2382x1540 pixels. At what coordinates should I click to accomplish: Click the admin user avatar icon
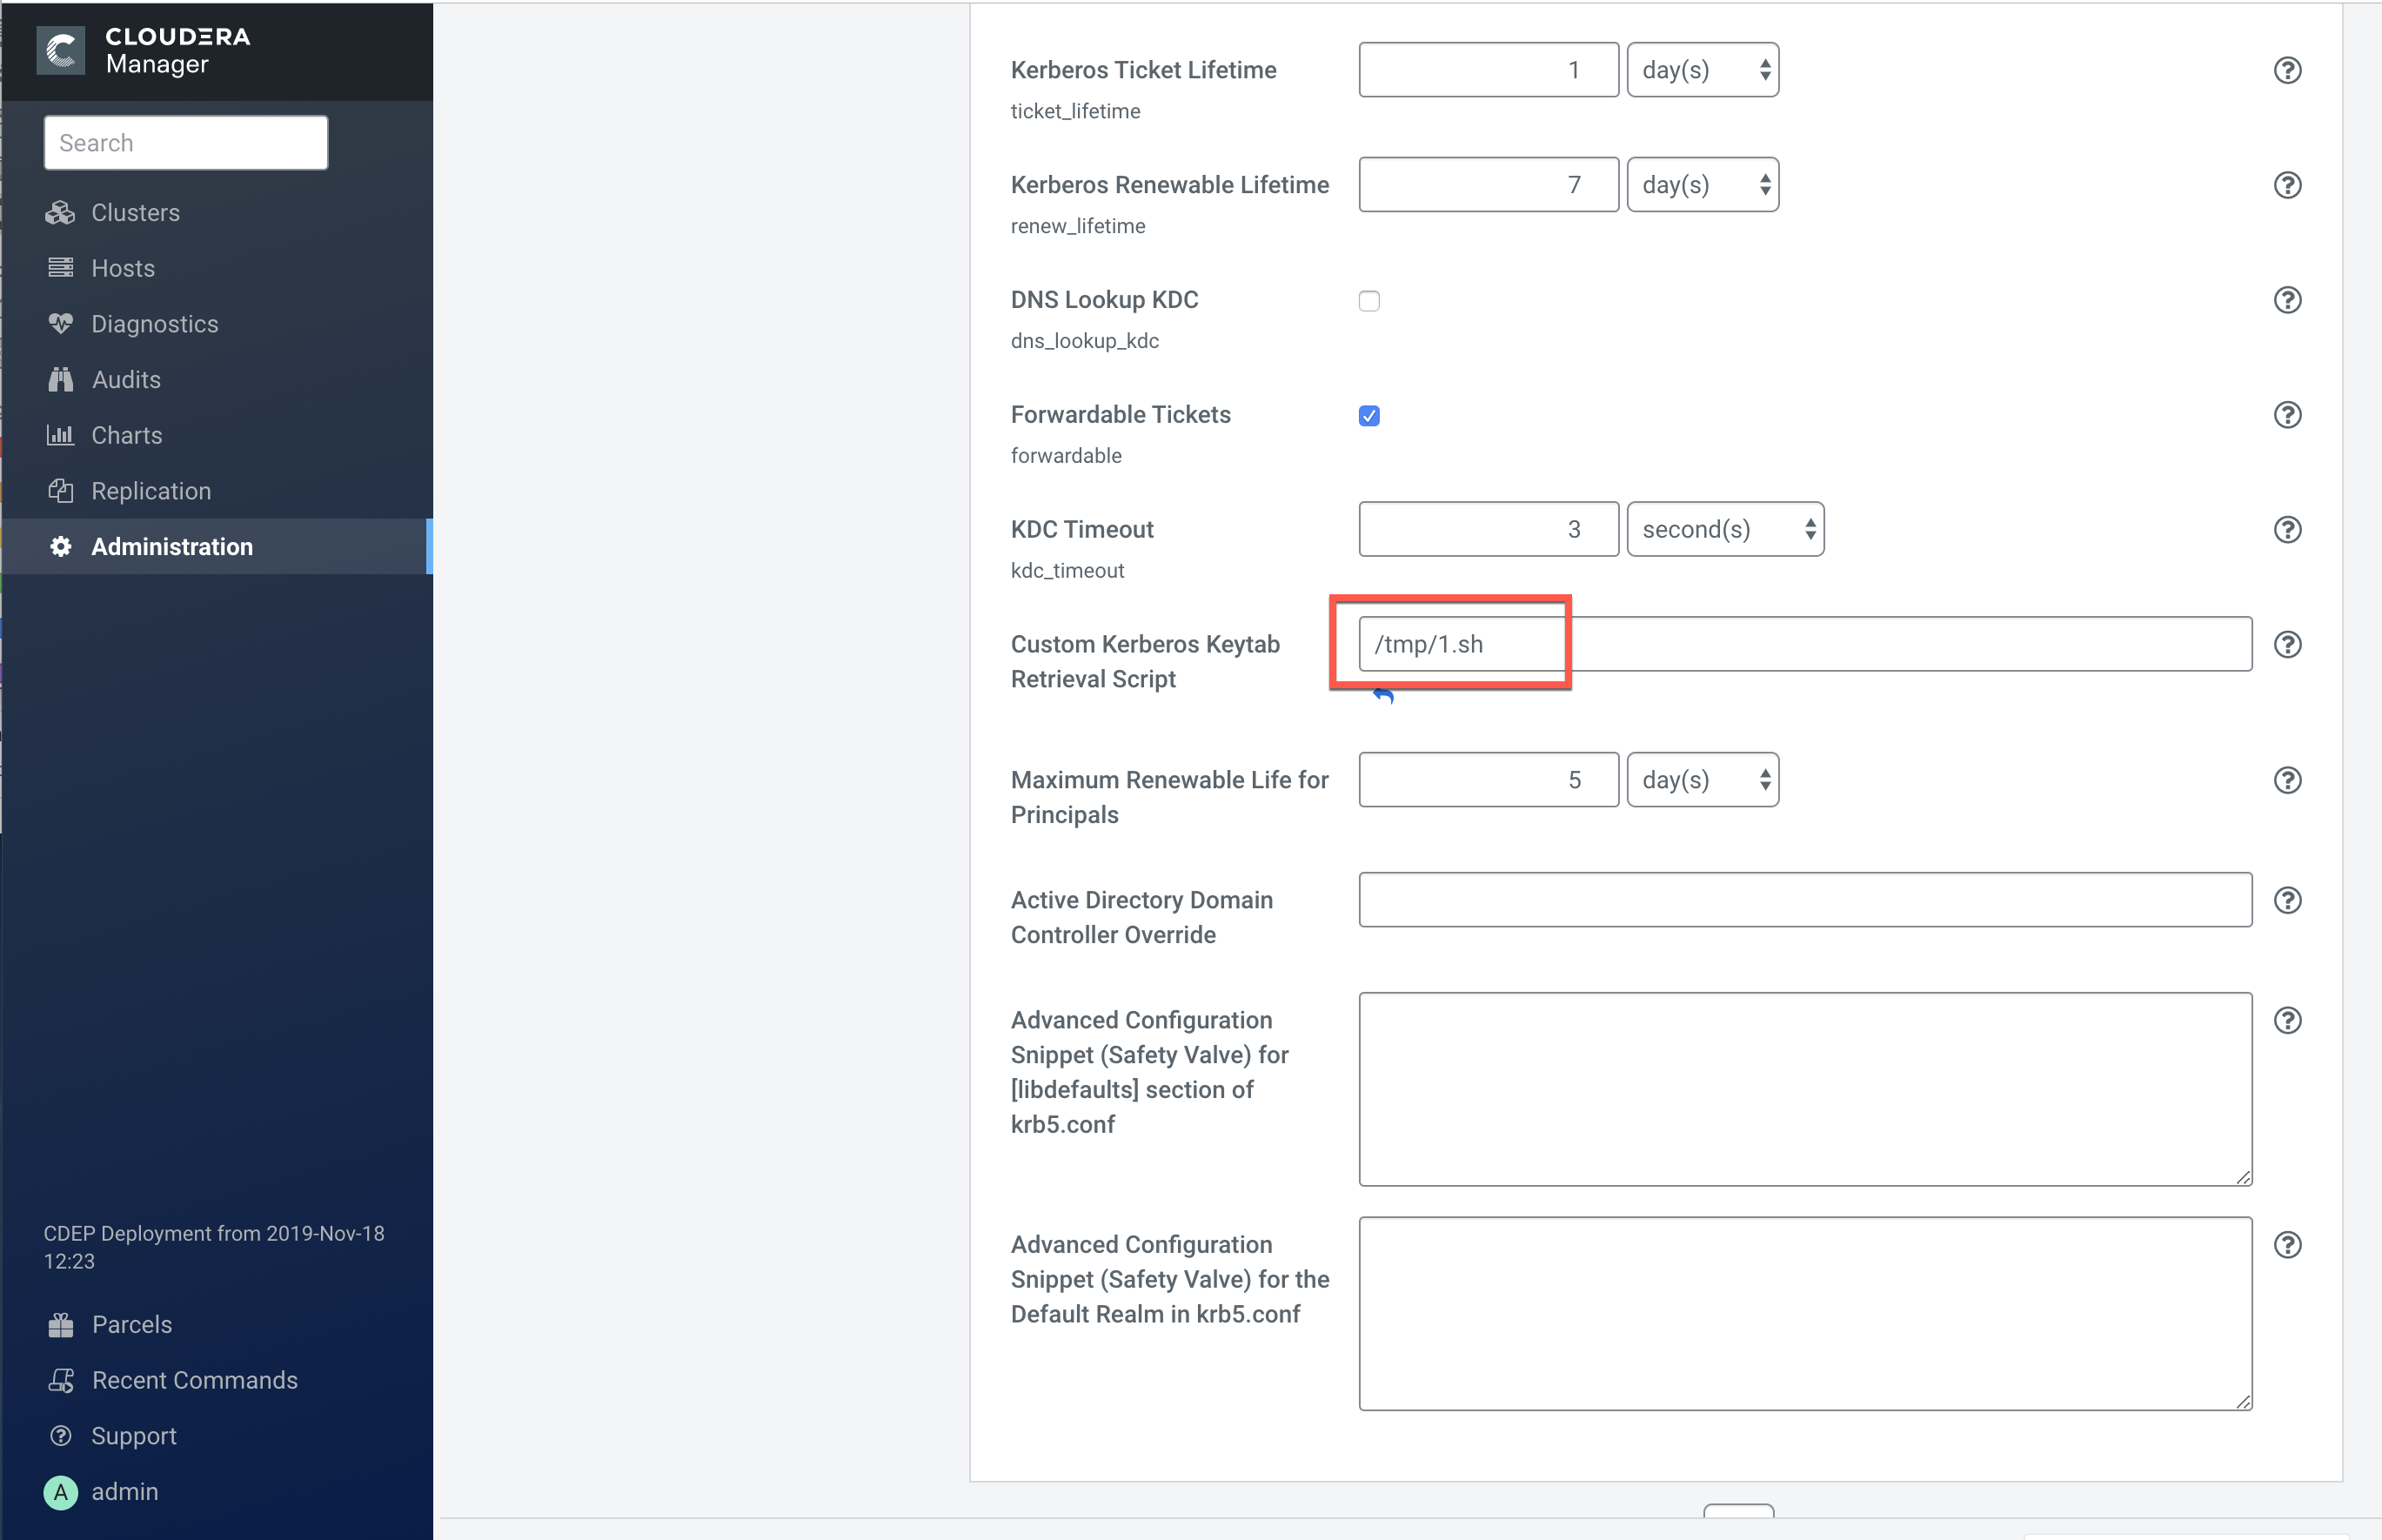(61, 1492)
